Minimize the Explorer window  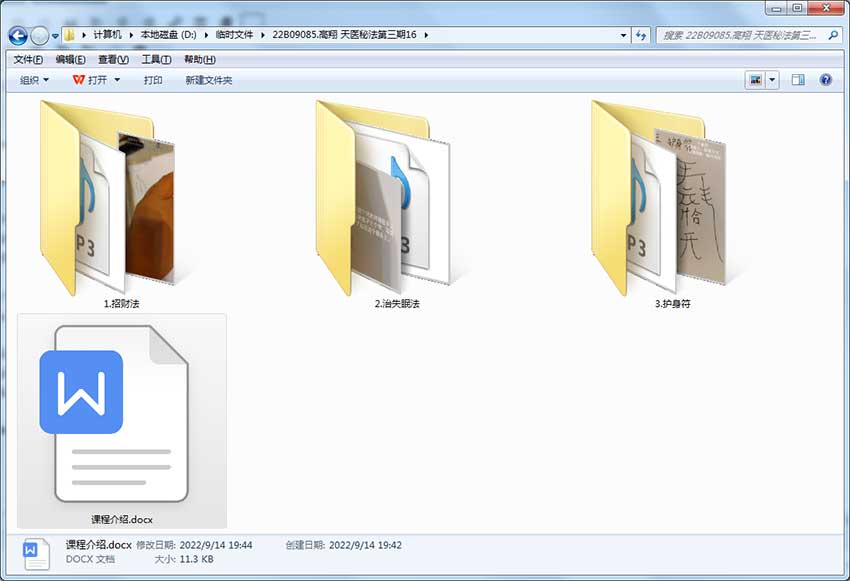click(x=776, y=8)
